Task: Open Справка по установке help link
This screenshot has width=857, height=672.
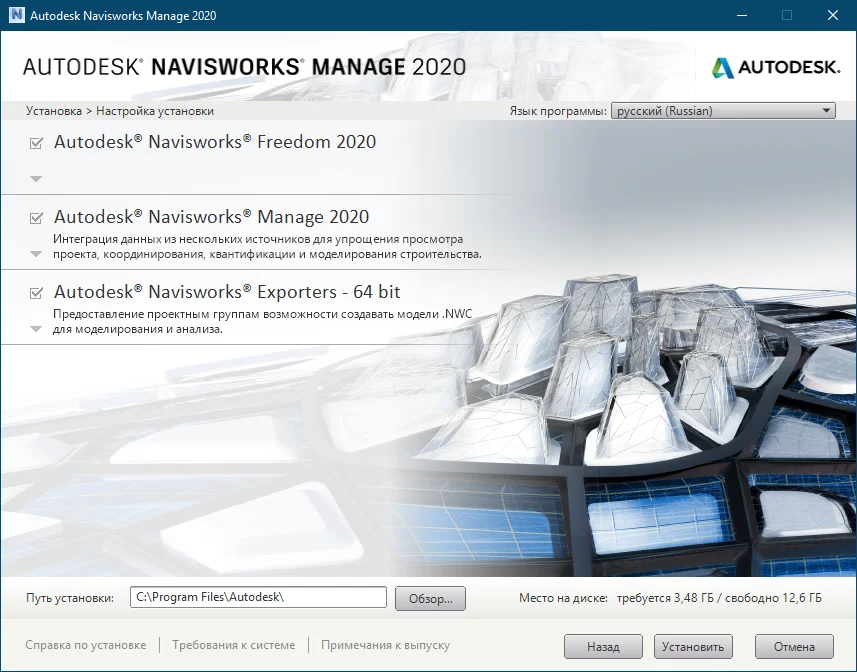Action: [86, 646]
